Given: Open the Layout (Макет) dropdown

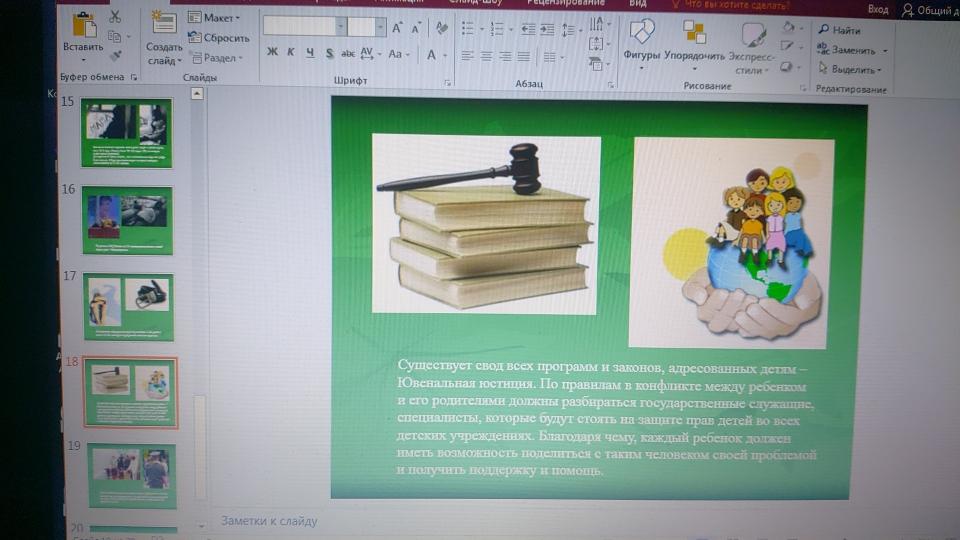Looking at the screenshot, I should 214,18.
